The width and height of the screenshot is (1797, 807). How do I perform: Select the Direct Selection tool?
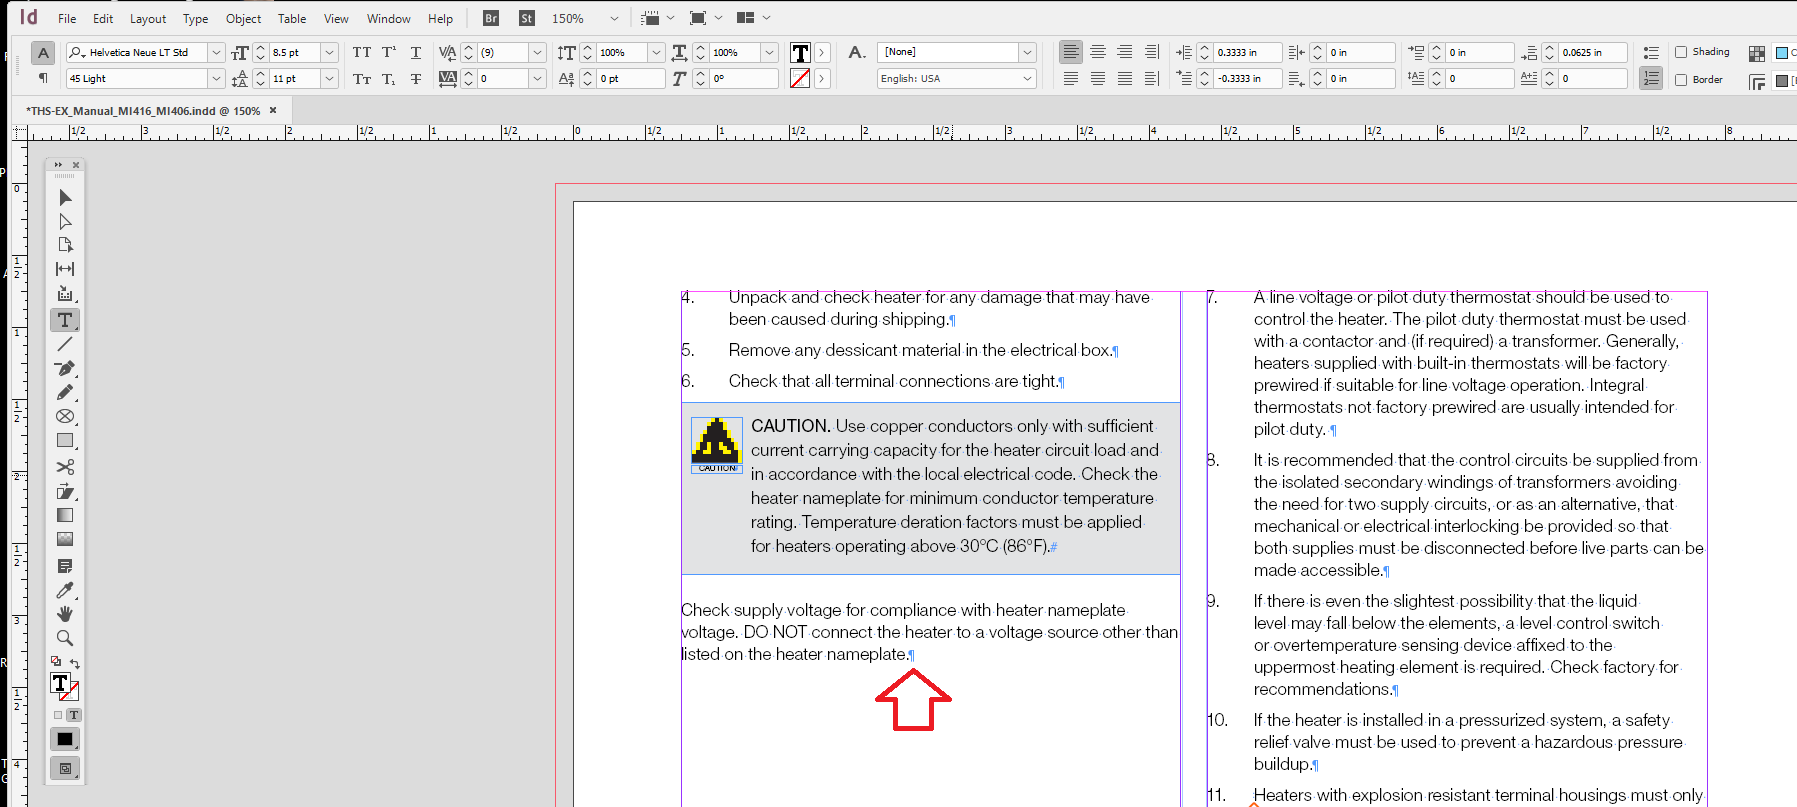65,222
